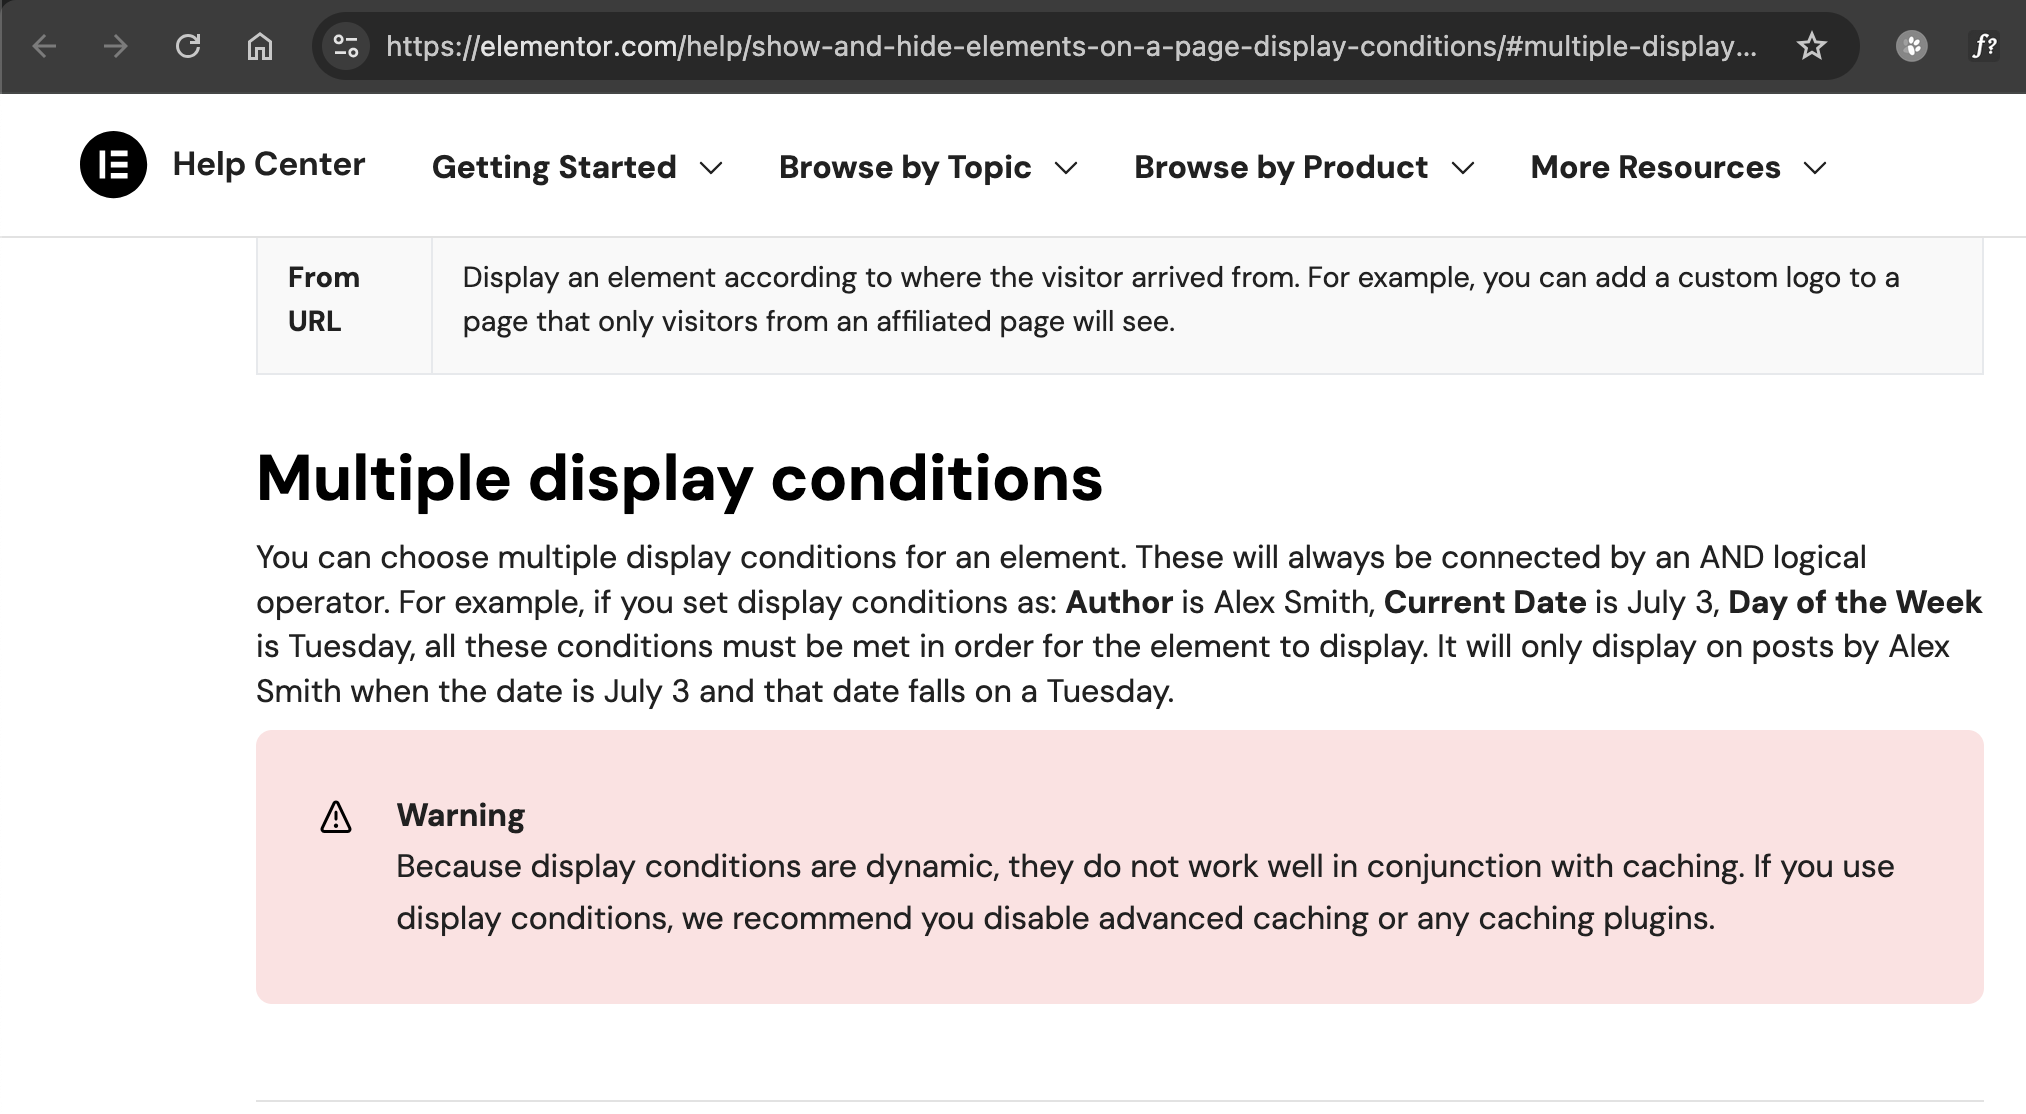The image size is (2026, 1114).
Task: Open the f? extension icon
Action: [x=1984, y=46]
